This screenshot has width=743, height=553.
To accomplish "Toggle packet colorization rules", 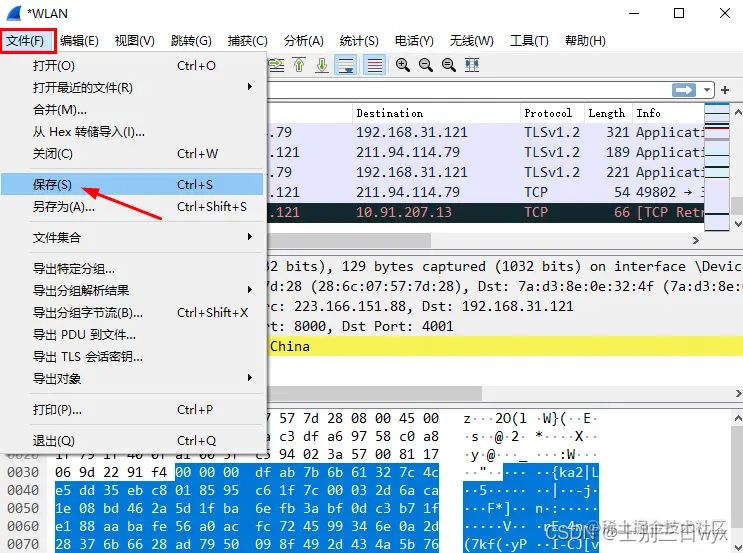I will (374, 65).
